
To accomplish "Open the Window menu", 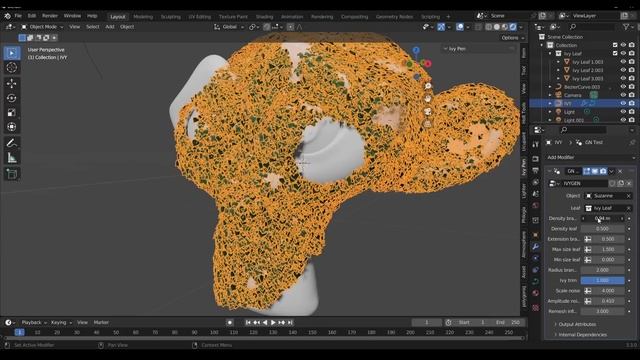I will [x=72, y=16].
